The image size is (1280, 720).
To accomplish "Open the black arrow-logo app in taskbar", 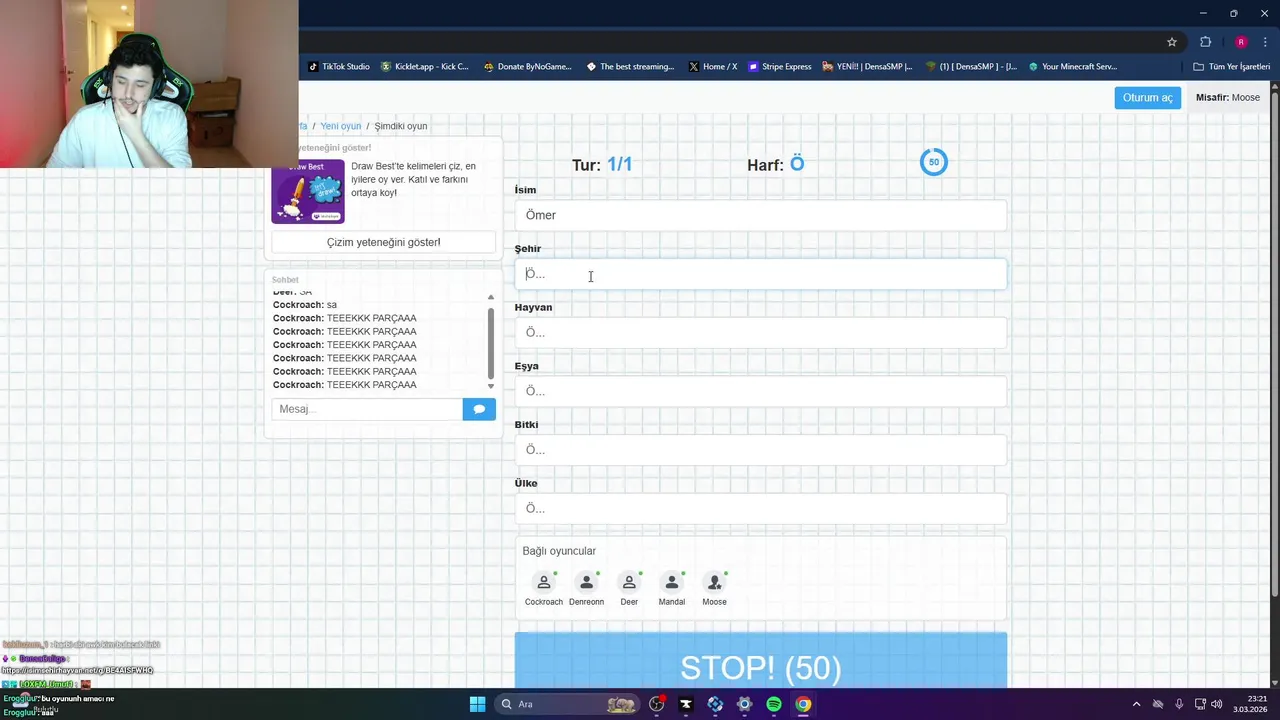I will pyautogui.click(x=686, y=704).
